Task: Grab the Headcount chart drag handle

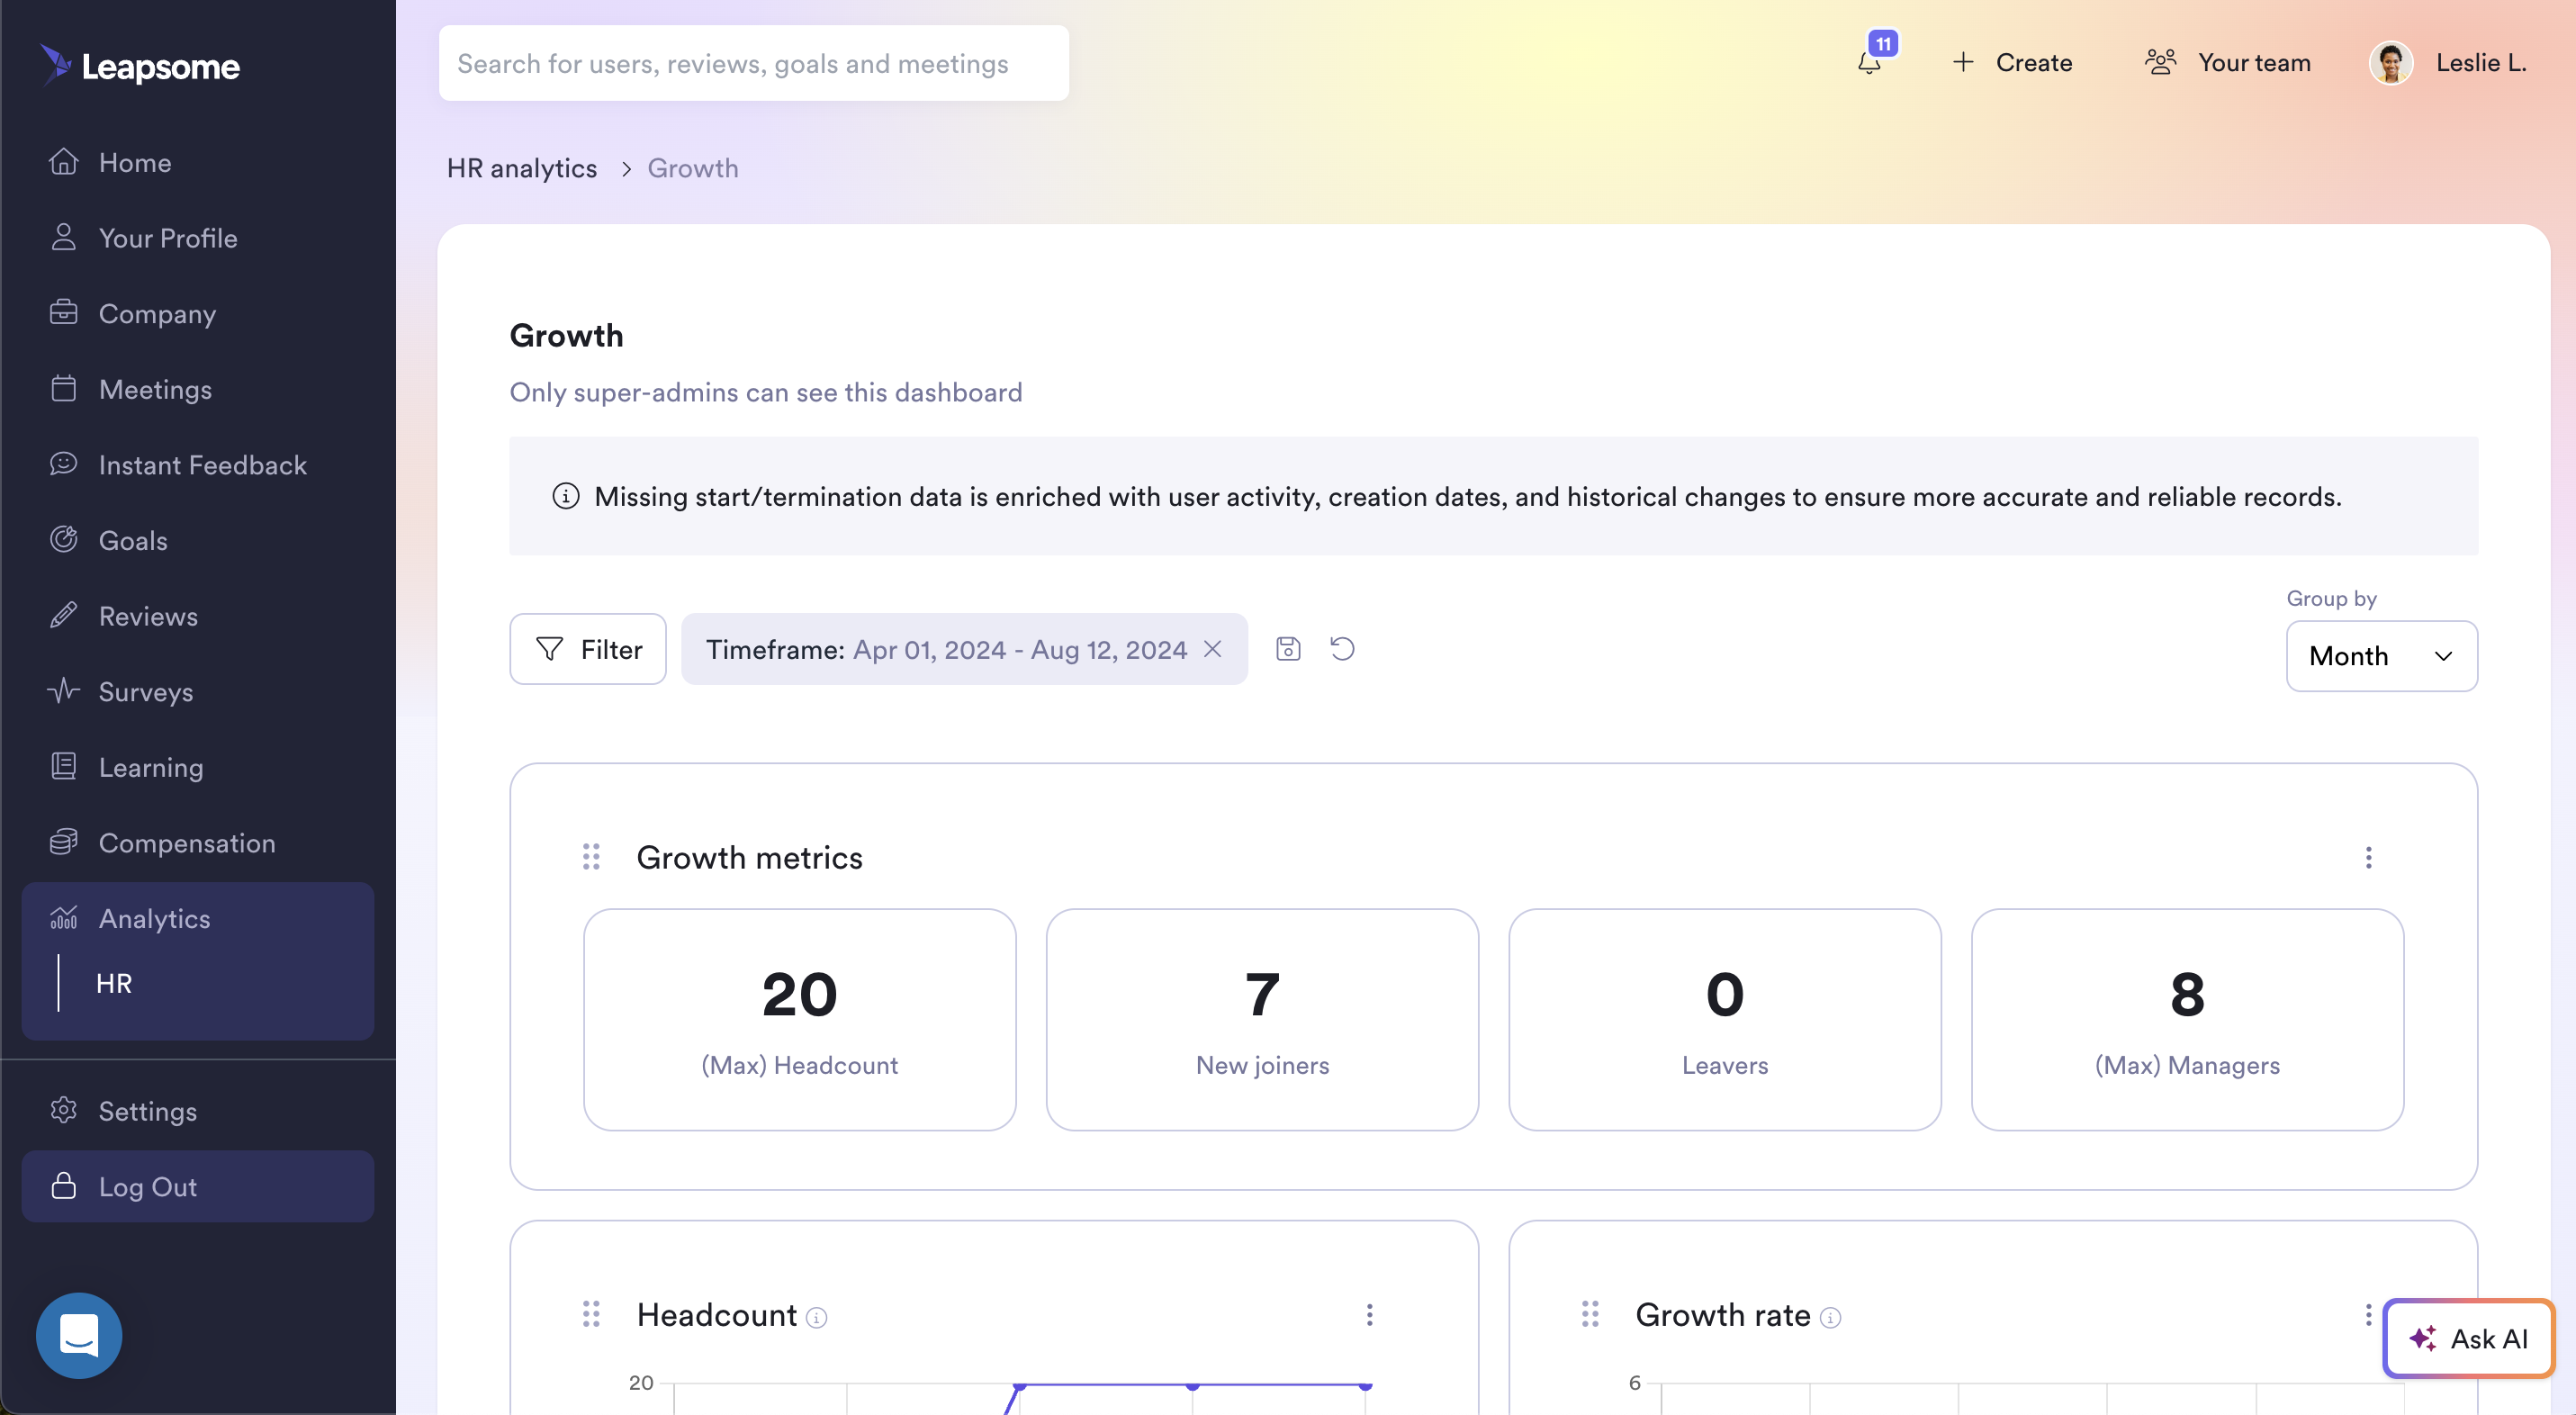Action: [x=591, y=1314]
